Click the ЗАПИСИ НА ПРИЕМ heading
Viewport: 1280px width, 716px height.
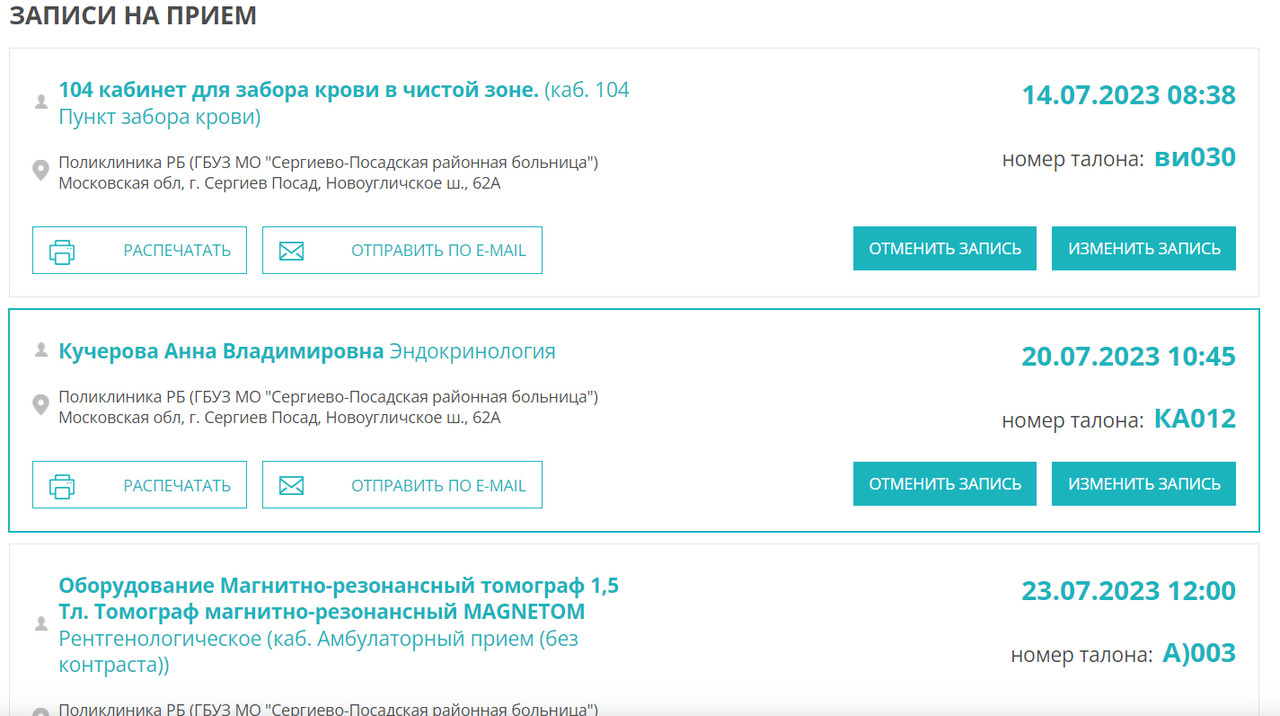(x=133, y=16)
